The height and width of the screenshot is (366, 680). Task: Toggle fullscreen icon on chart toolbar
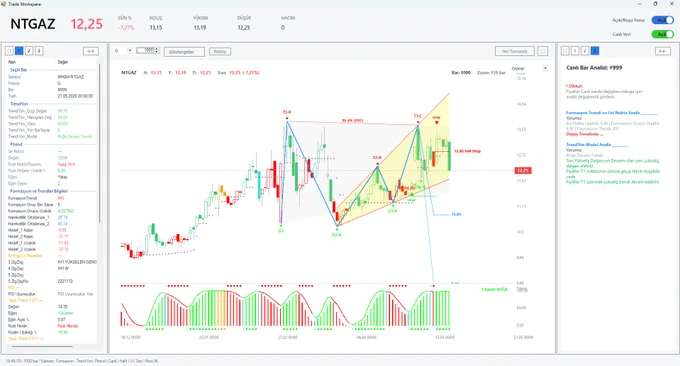tap(543, 51)
